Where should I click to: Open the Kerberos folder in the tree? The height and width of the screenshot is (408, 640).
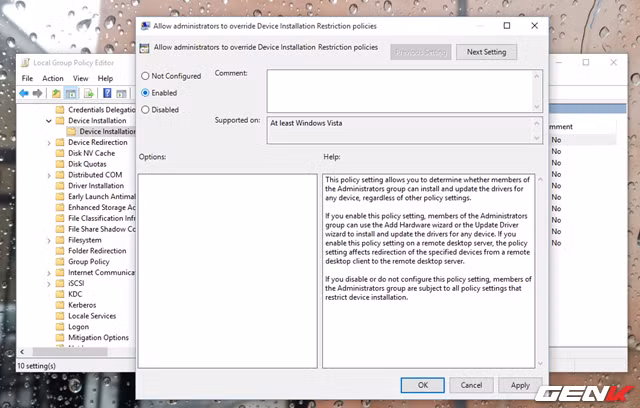click(x=82, y=305)
